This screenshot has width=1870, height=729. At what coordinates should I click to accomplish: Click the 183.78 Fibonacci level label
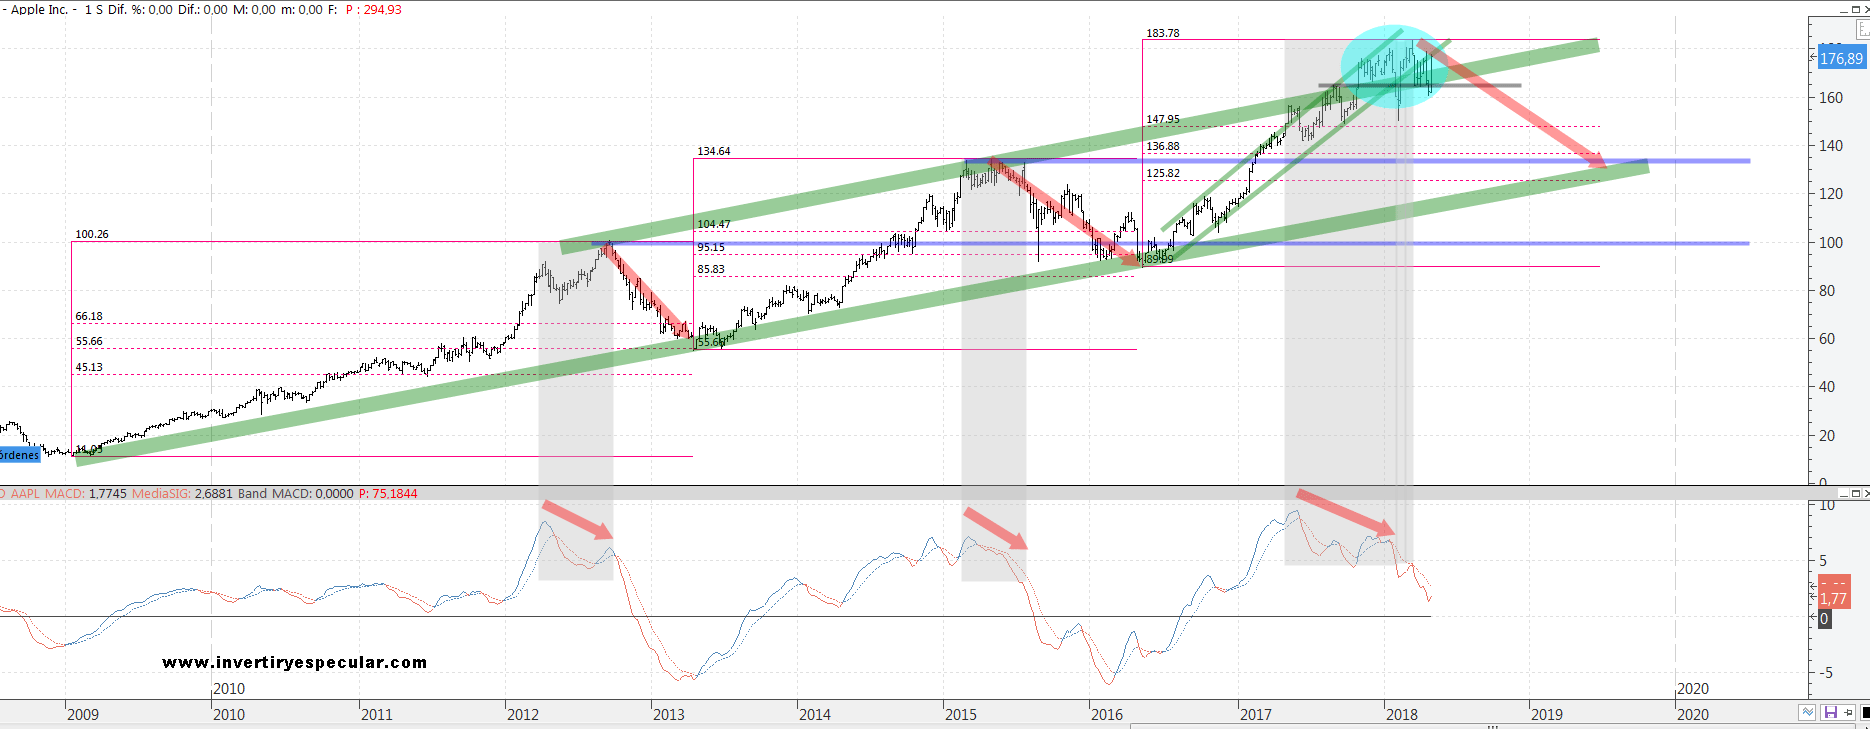[1162, 33]
